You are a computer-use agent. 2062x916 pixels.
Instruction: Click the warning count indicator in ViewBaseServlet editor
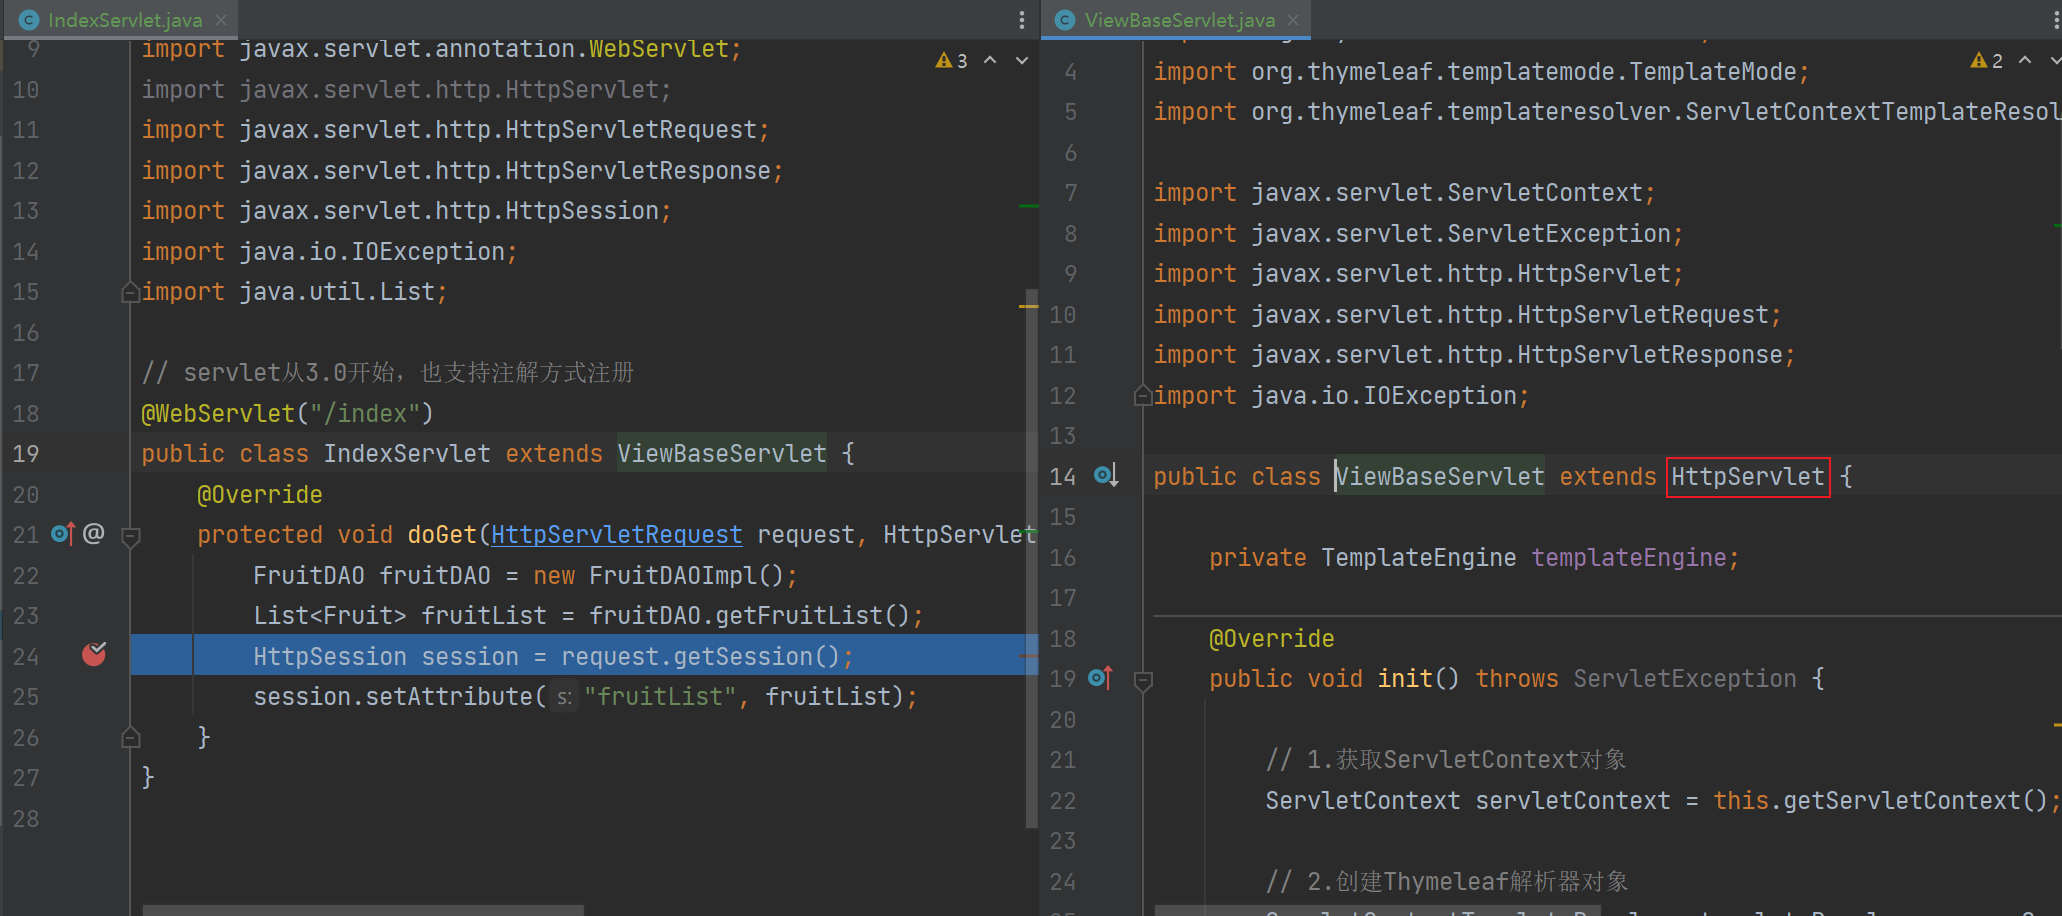1984,60
